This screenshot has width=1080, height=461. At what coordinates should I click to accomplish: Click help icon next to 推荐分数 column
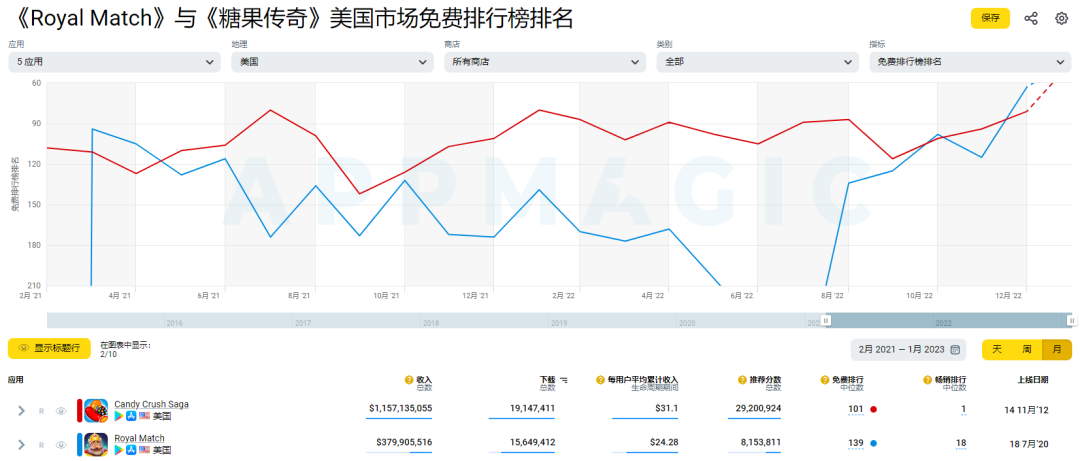tap(743, 380)
